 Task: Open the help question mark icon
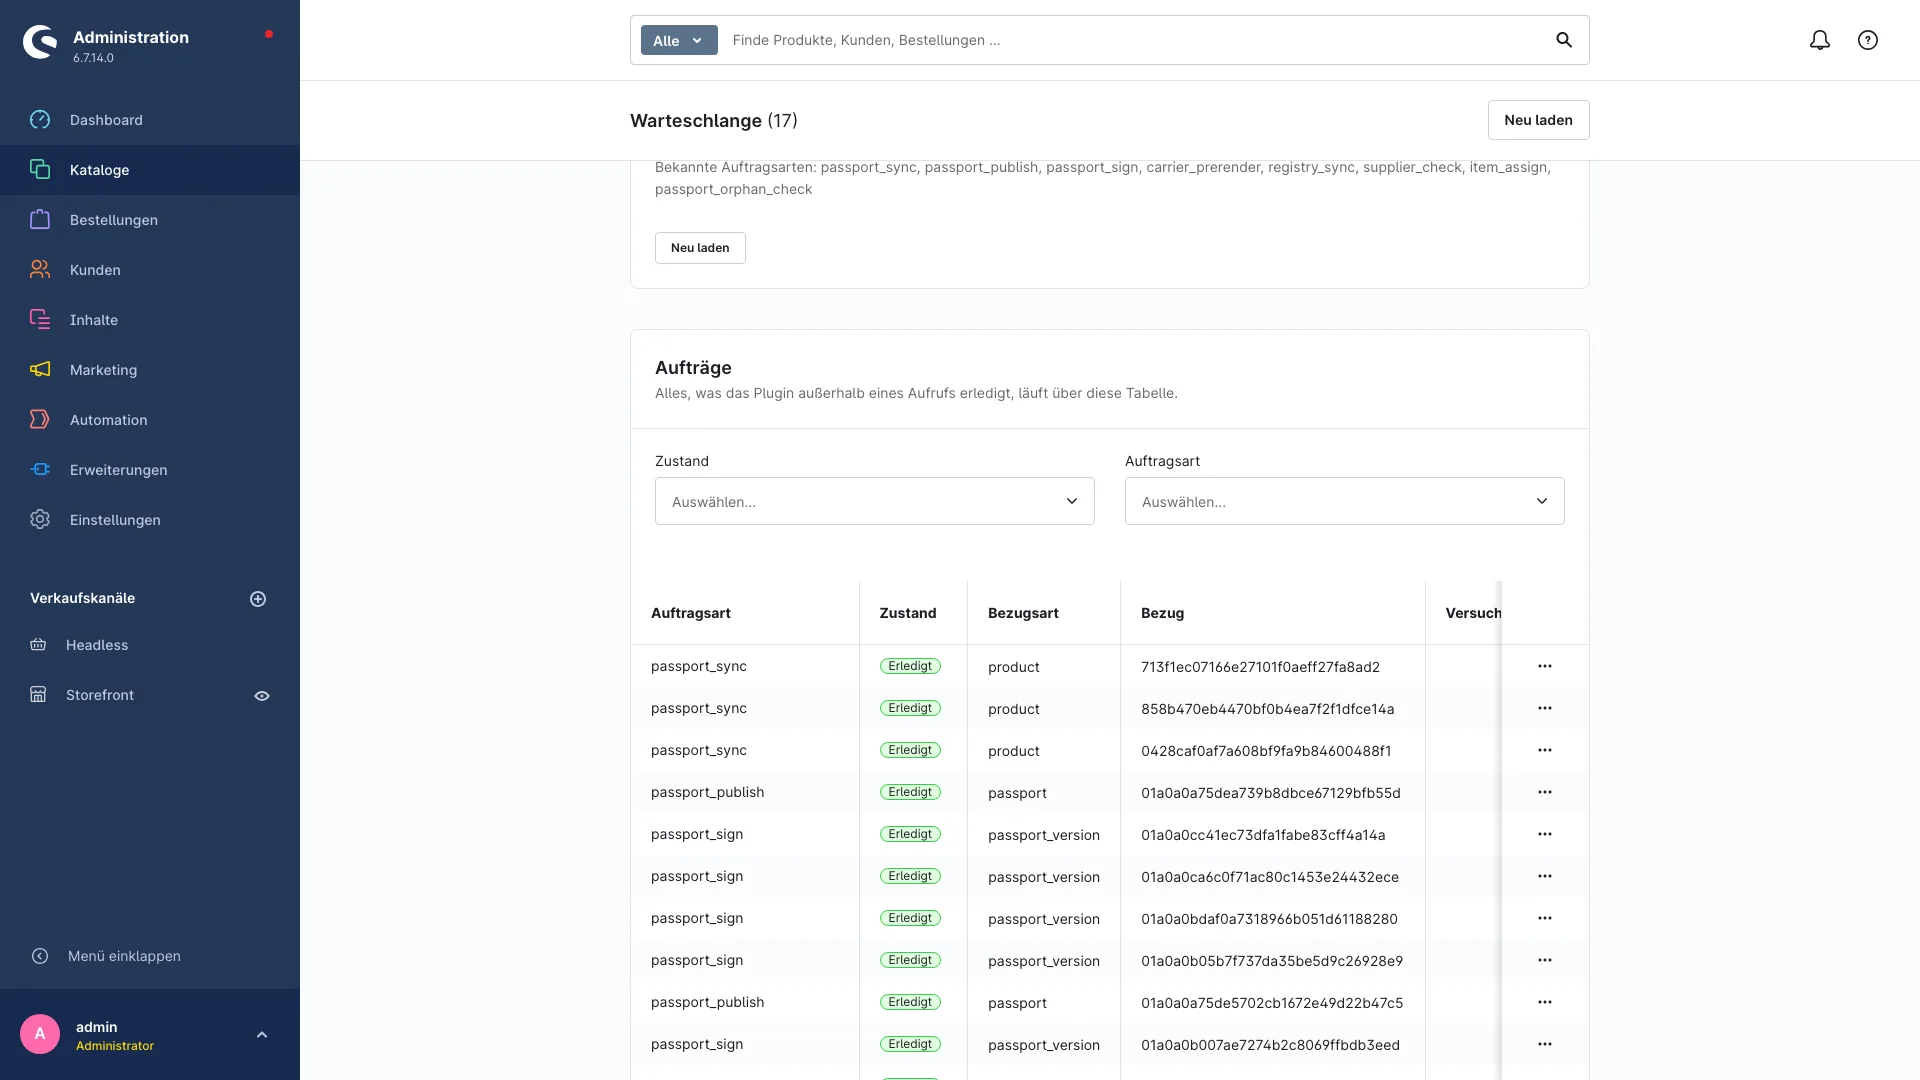pos(1868,40)
